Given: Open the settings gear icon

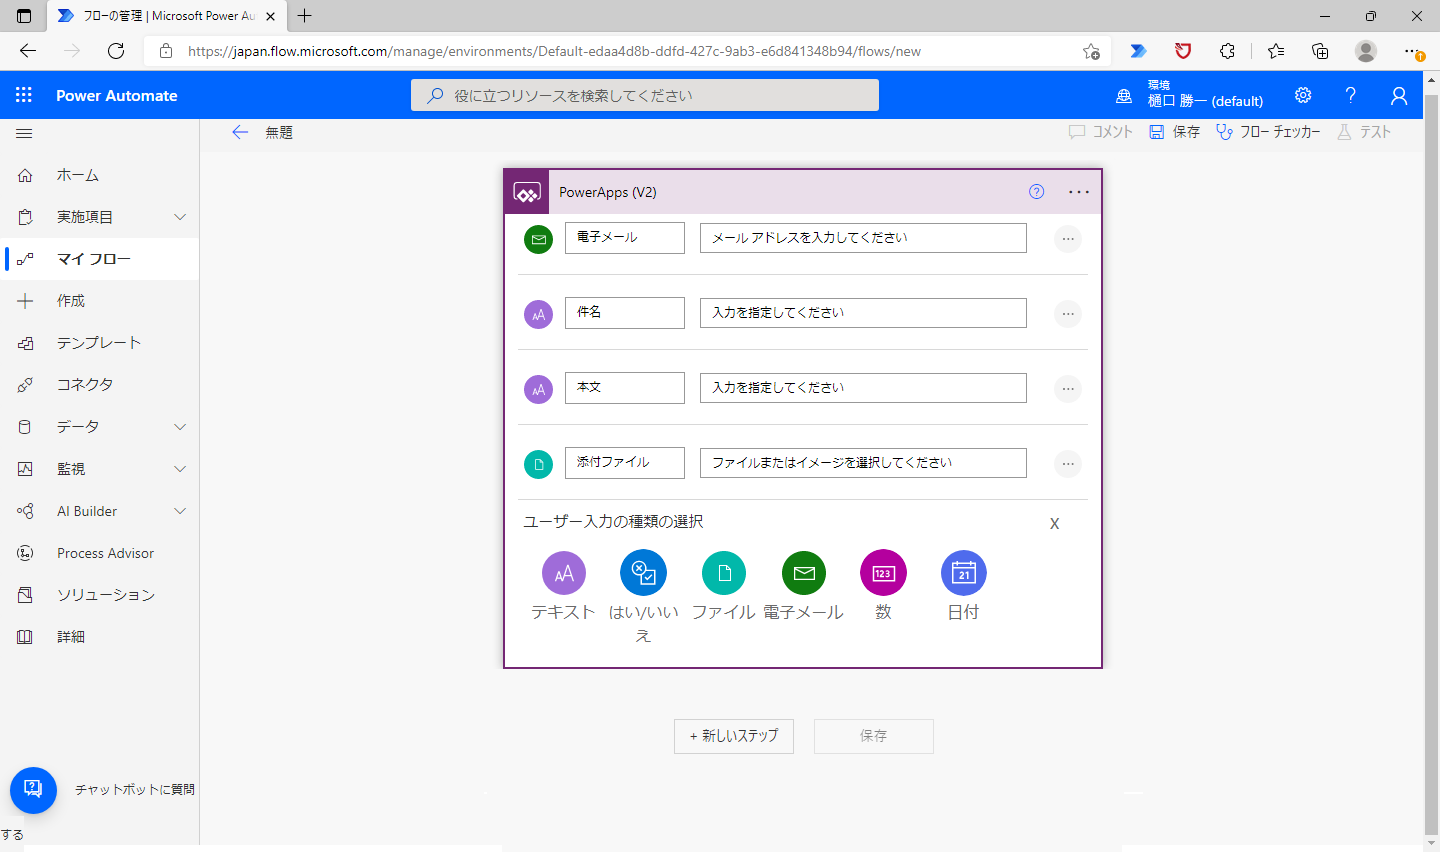Looking at the screenshot, I should (x=1303, y=95).
